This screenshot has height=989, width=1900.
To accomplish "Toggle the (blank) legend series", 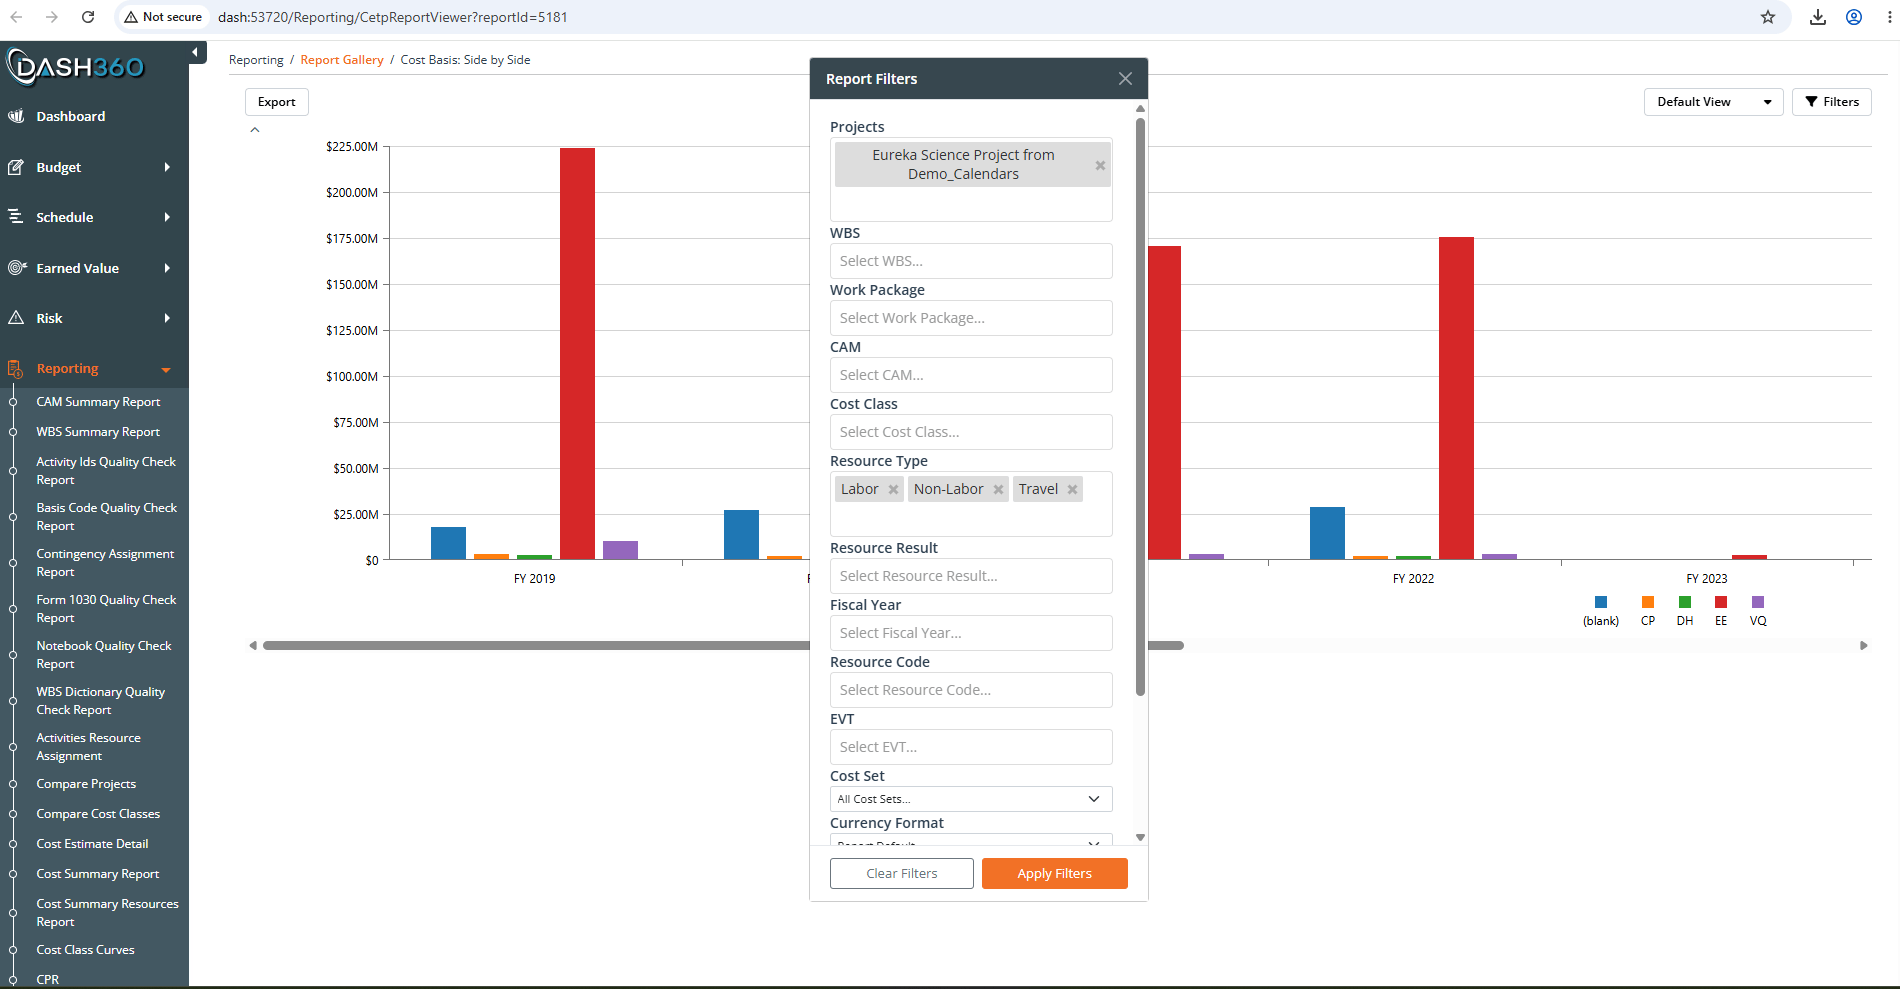I will (1601, 611).
